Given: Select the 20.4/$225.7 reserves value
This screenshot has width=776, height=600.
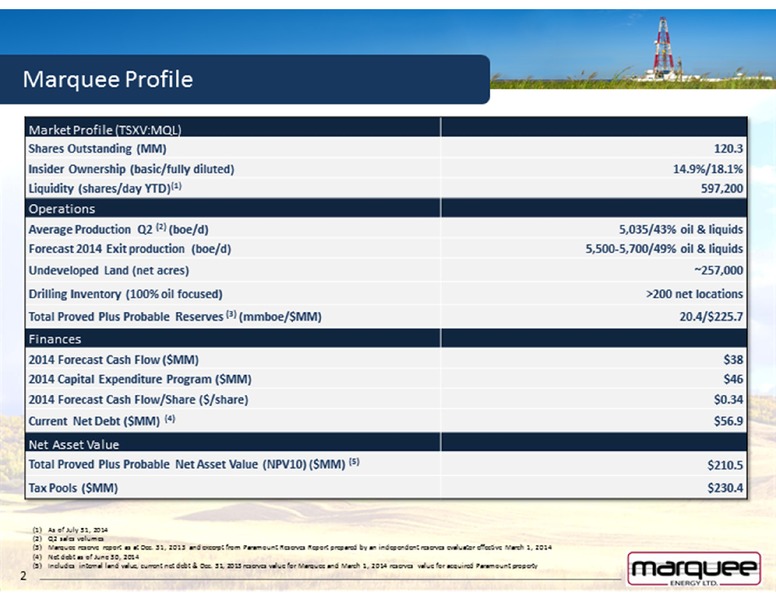Looking at the screenshot, I should [x=711, y=316].
